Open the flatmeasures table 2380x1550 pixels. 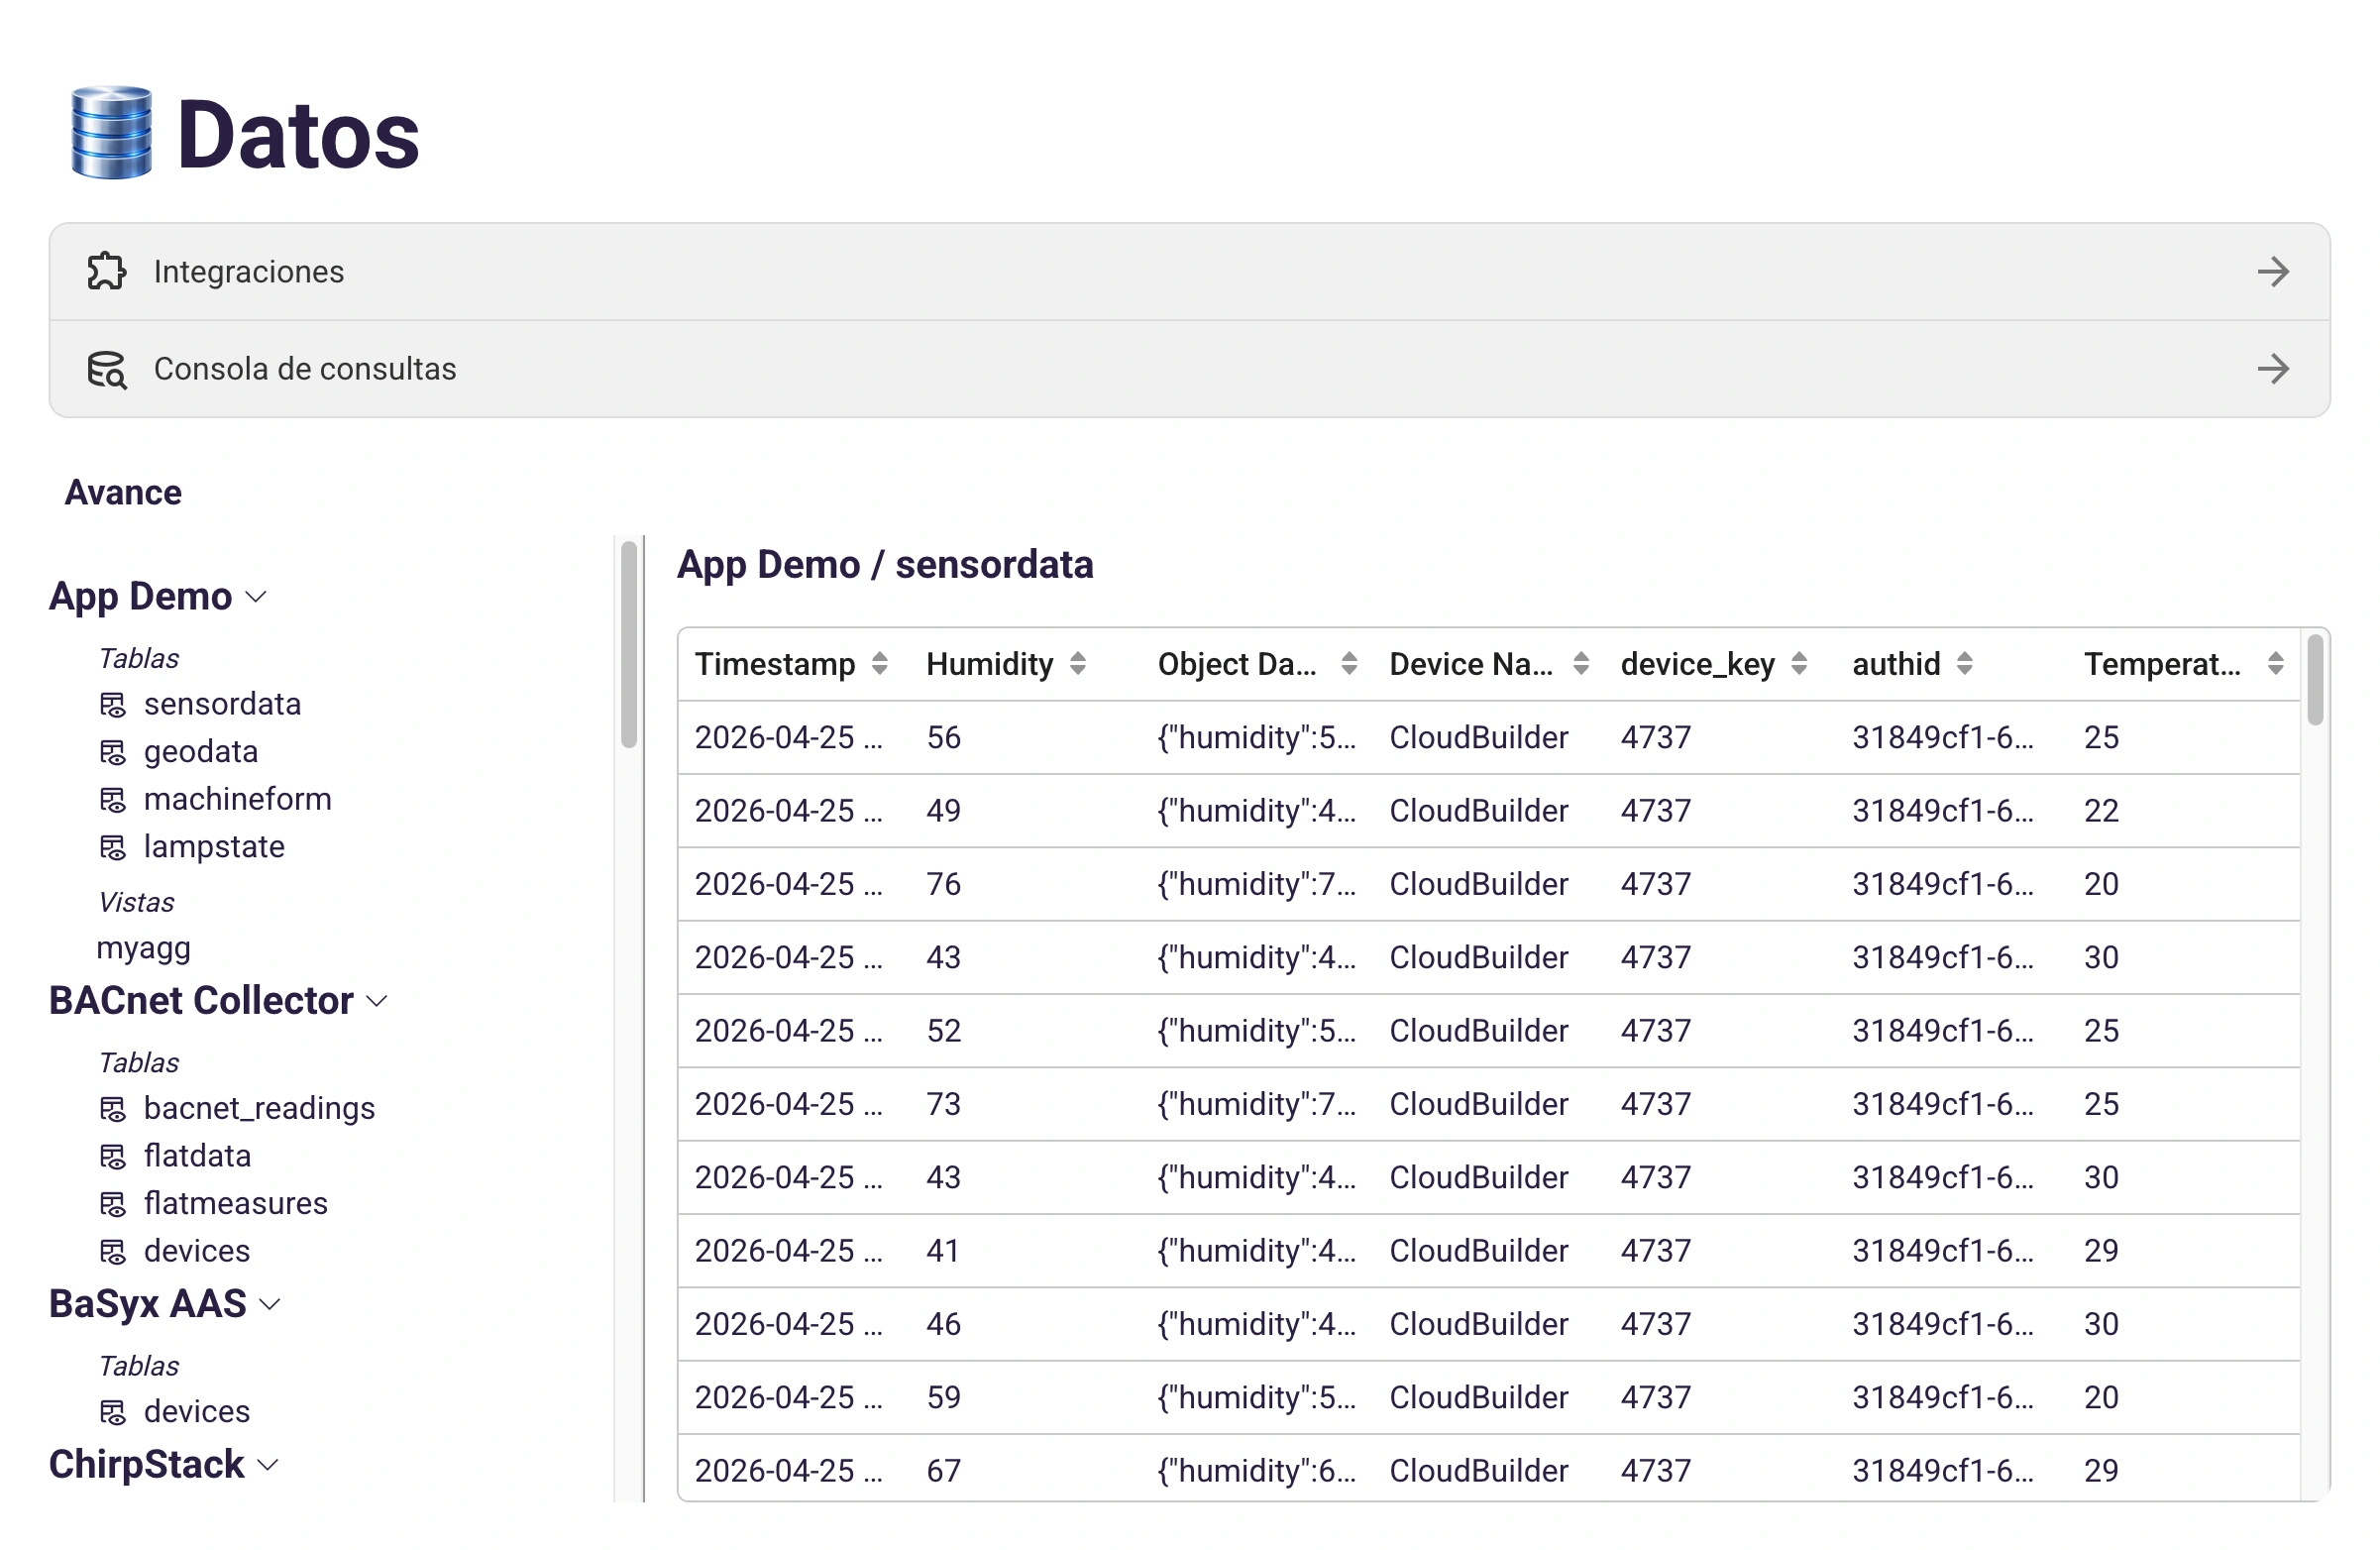(x=235, y=1204)
